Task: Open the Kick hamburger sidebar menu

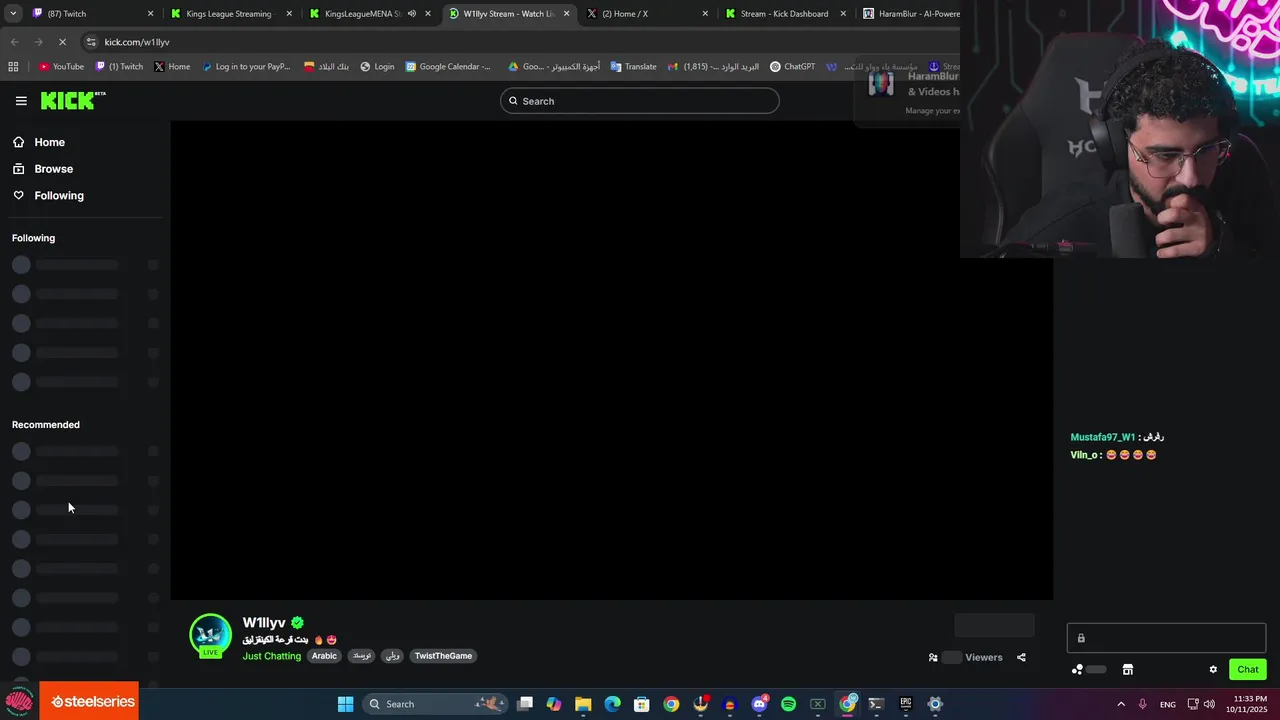Action: pyautogui.click(x=21, y=101)
